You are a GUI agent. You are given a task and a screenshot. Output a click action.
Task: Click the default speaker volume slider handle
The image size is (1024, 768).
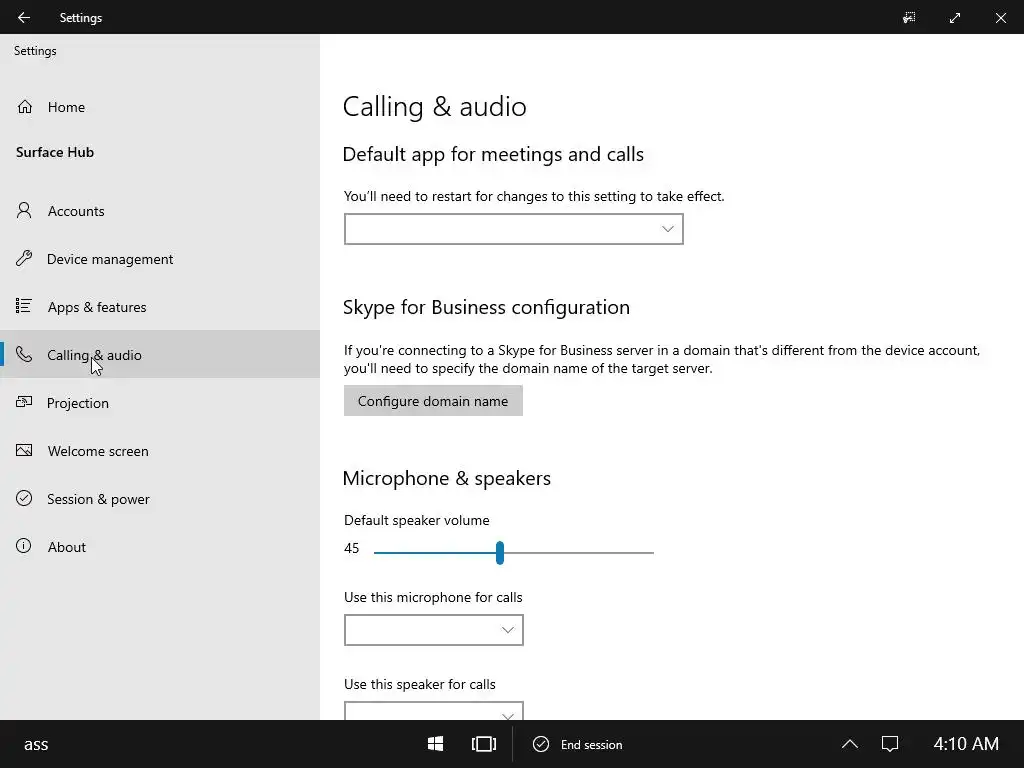(x=500, y=552)
